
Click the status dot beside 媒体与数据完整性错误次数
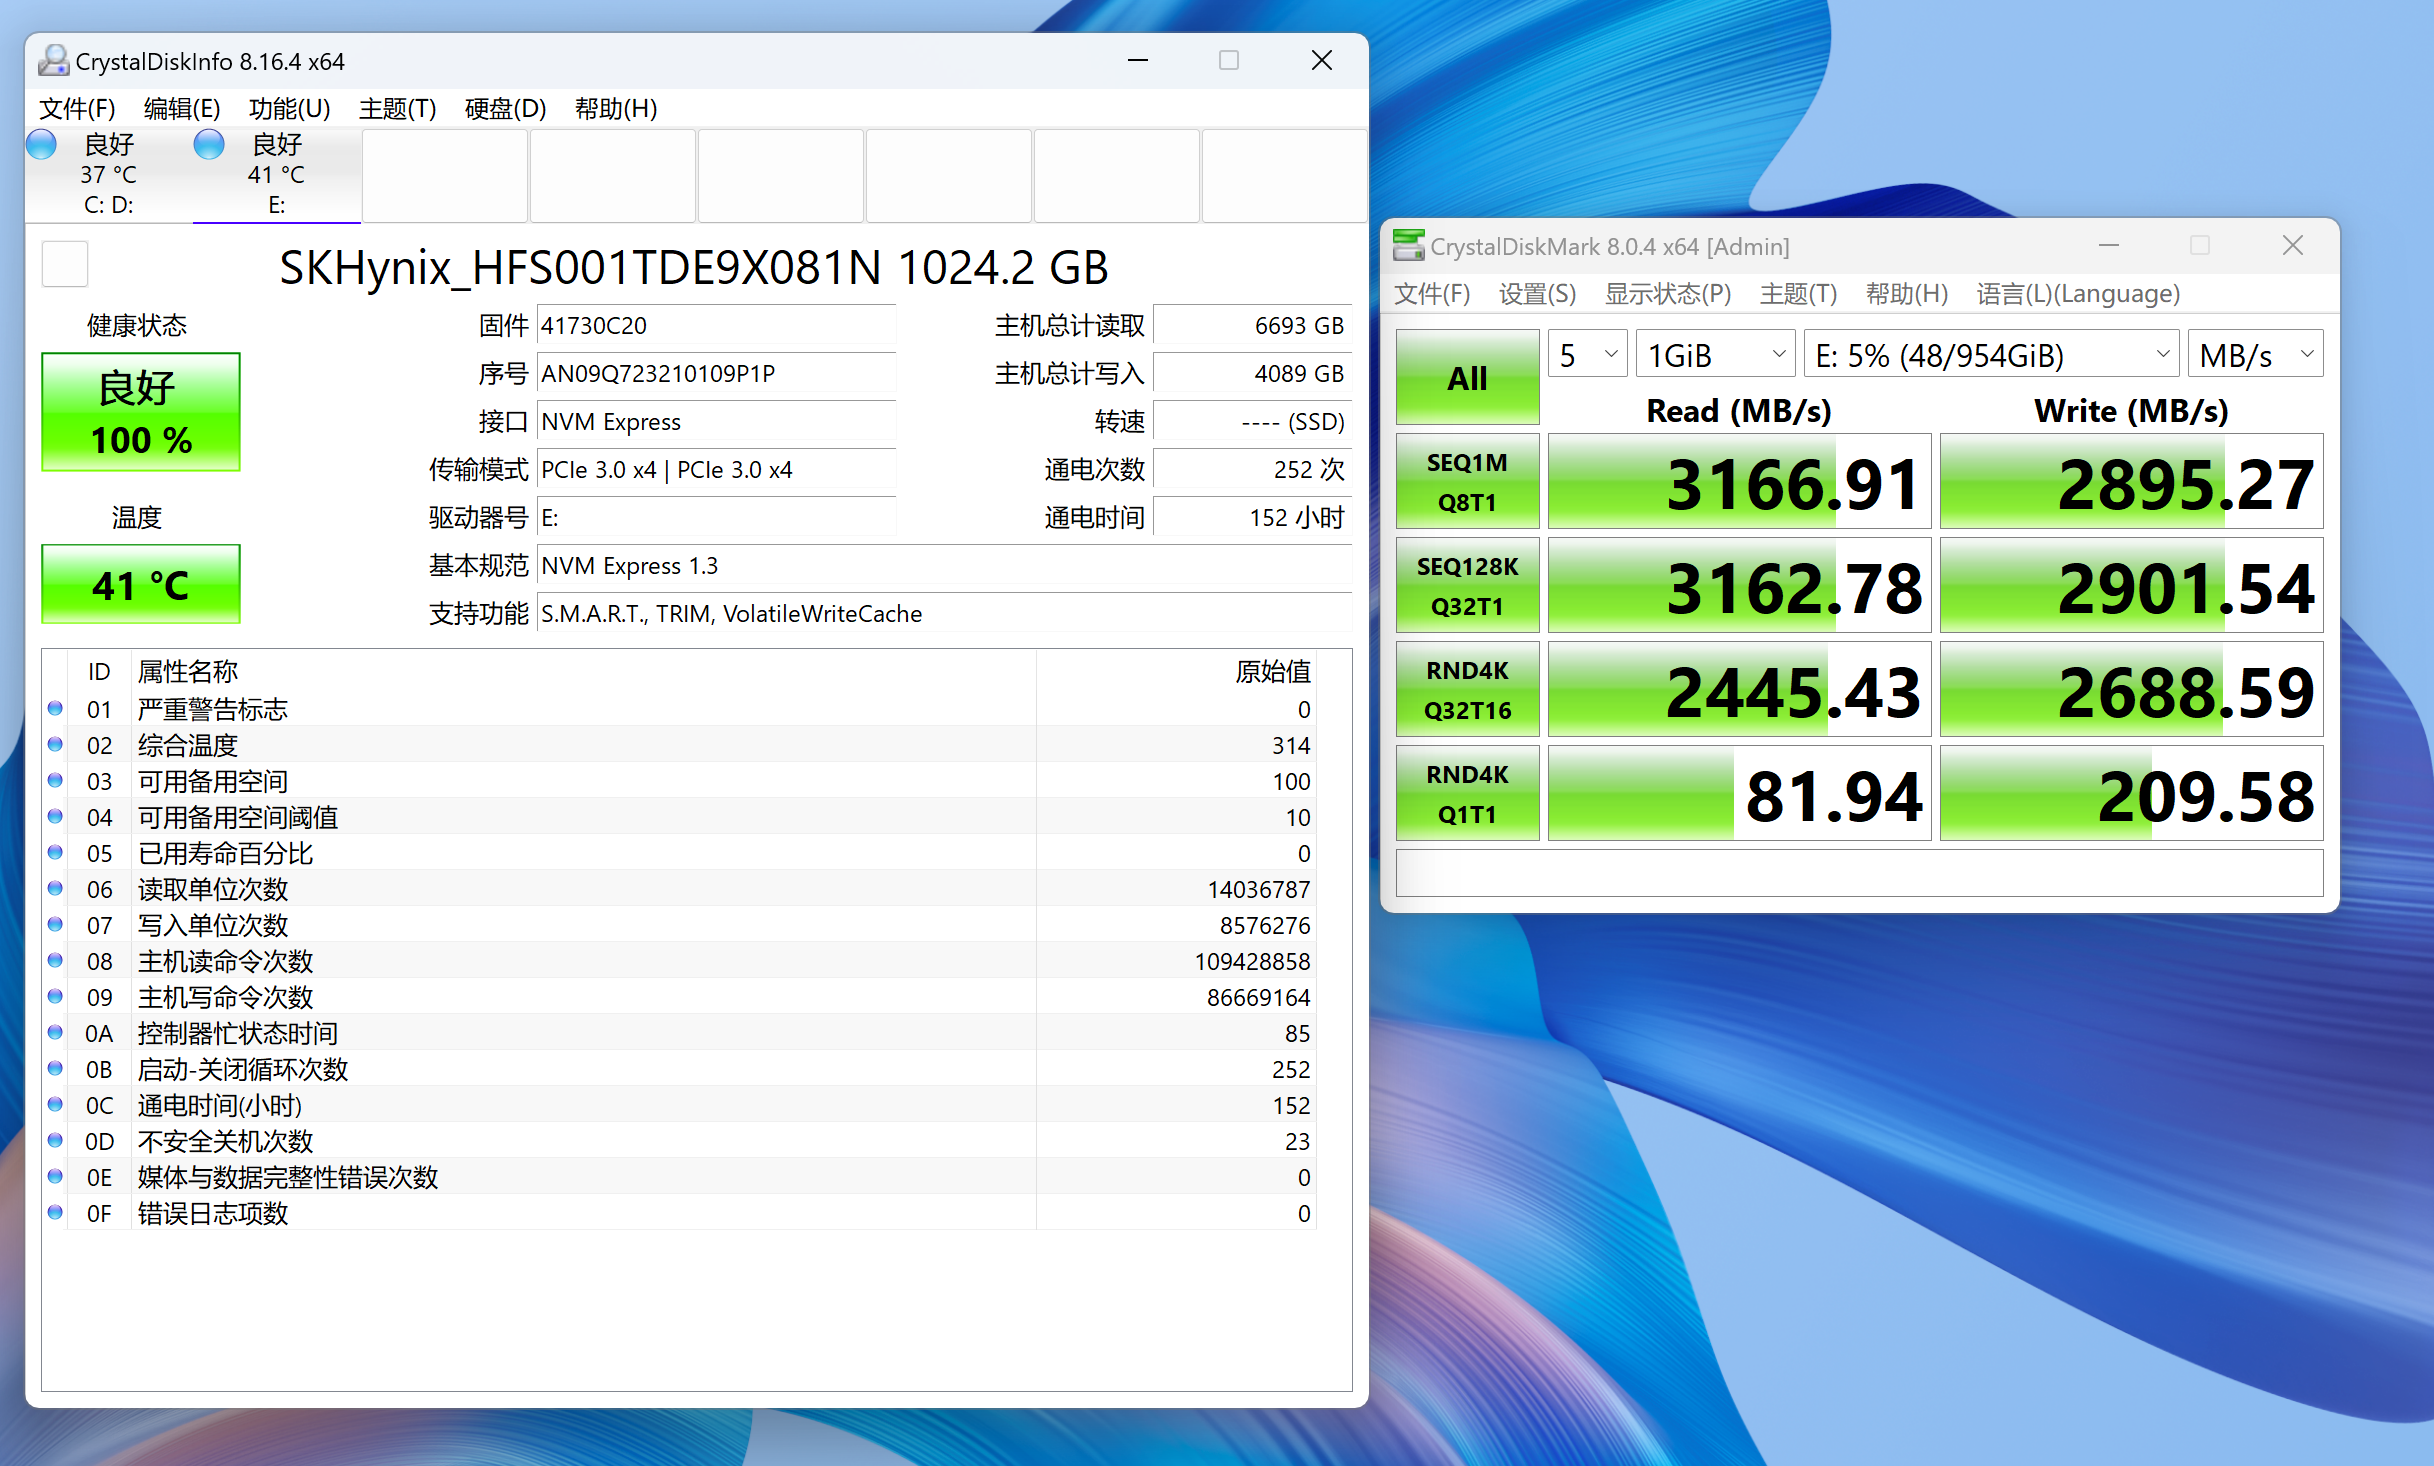point(55,1177)
